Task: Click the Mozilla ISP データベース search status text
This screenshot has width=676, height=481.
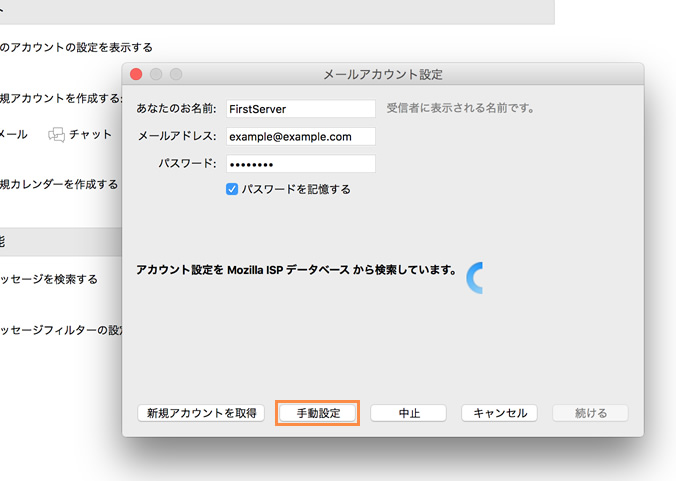Action: click(x=296, y=270)
